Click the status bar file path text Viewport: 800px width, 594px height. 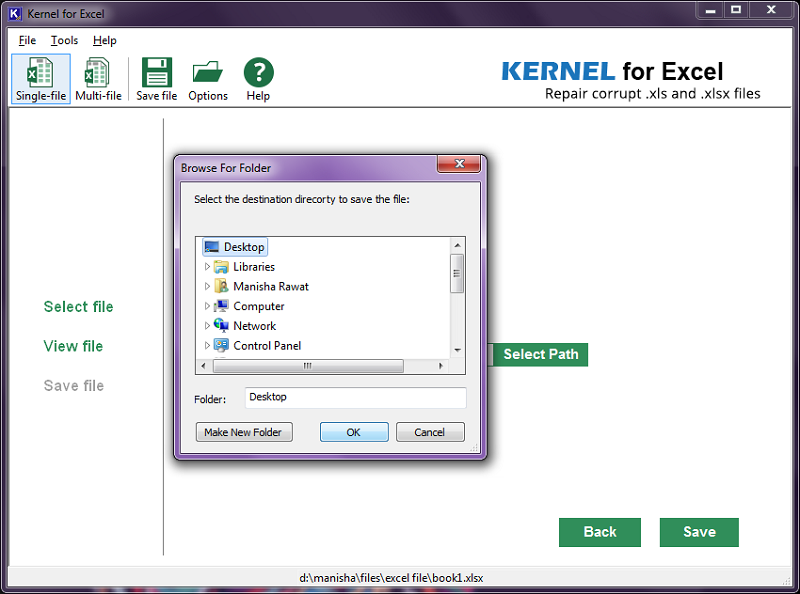pyautogui.click(x=391, y=578)
